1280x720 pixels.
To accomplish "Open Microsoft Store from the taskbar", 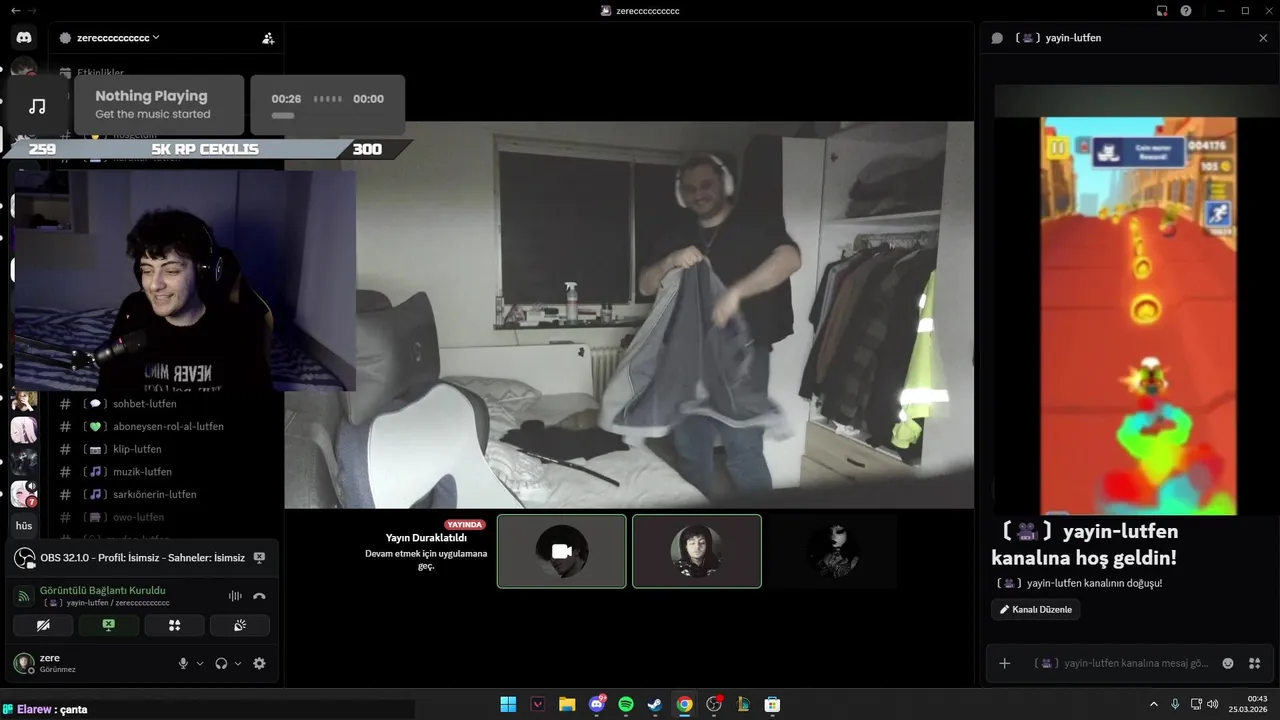I will [773, 704].
